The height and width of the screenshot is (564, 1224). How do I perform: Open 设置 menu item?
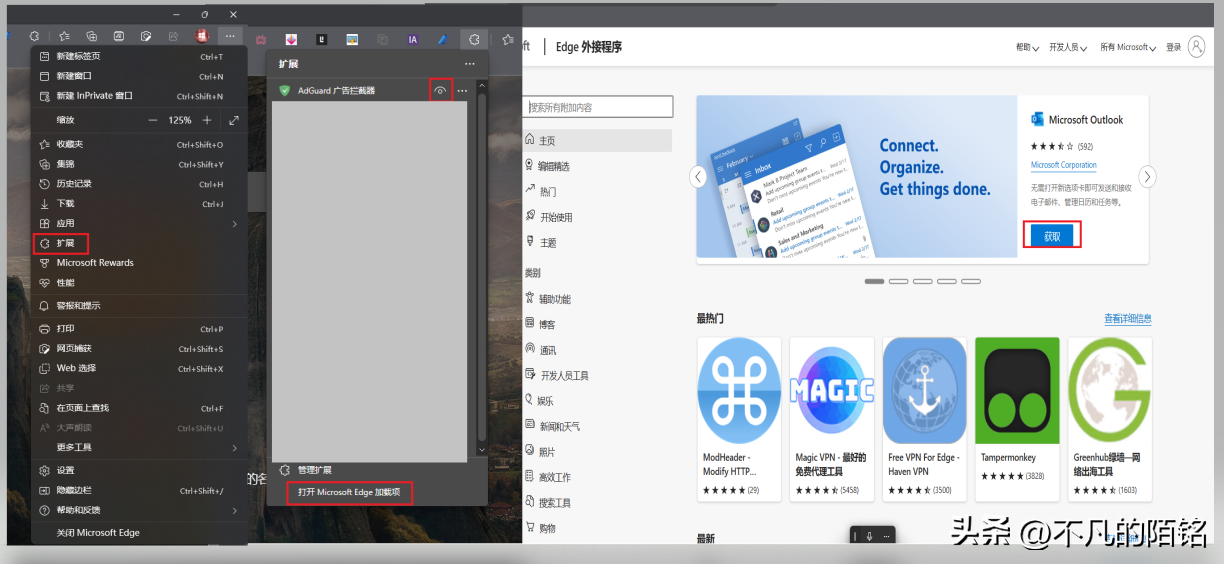139,470
